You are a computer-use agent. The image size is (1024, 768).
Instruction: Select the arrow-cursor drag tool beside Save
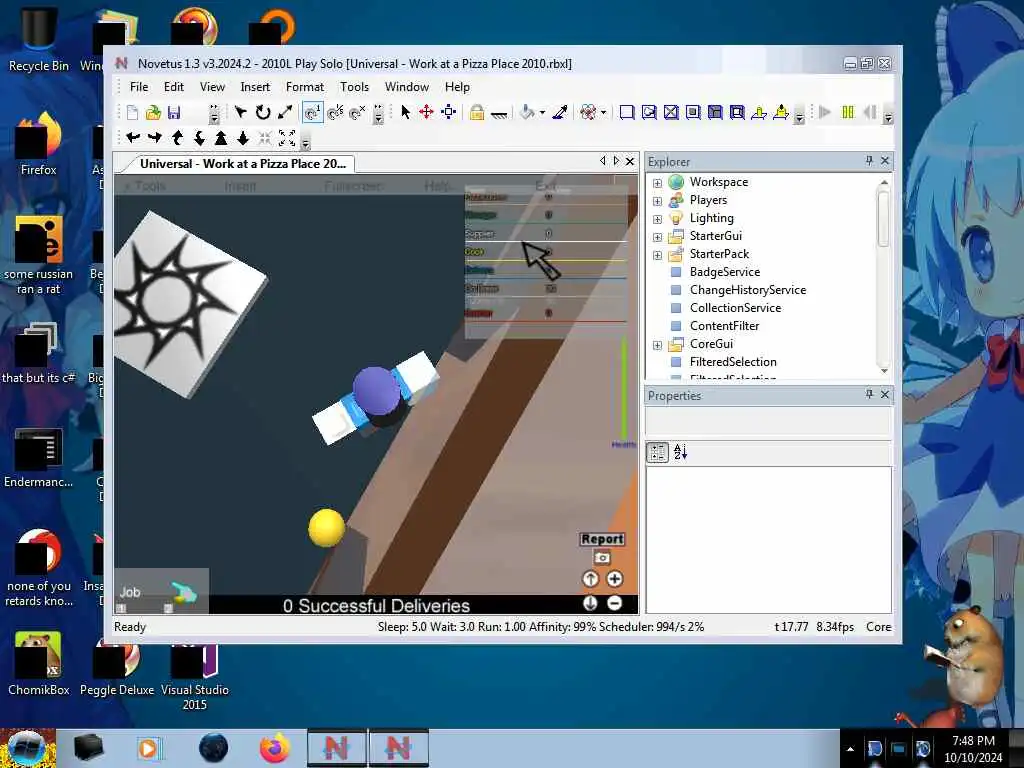tap(240, 112)
